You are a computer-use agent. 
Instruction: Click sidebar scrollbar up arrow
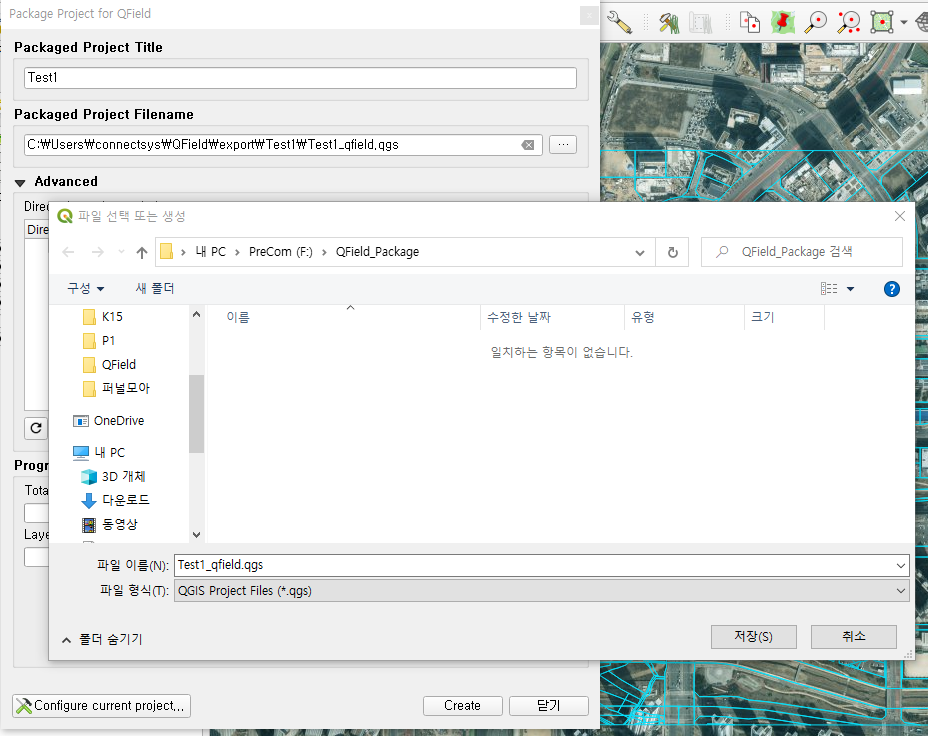[x=196, y=315]
